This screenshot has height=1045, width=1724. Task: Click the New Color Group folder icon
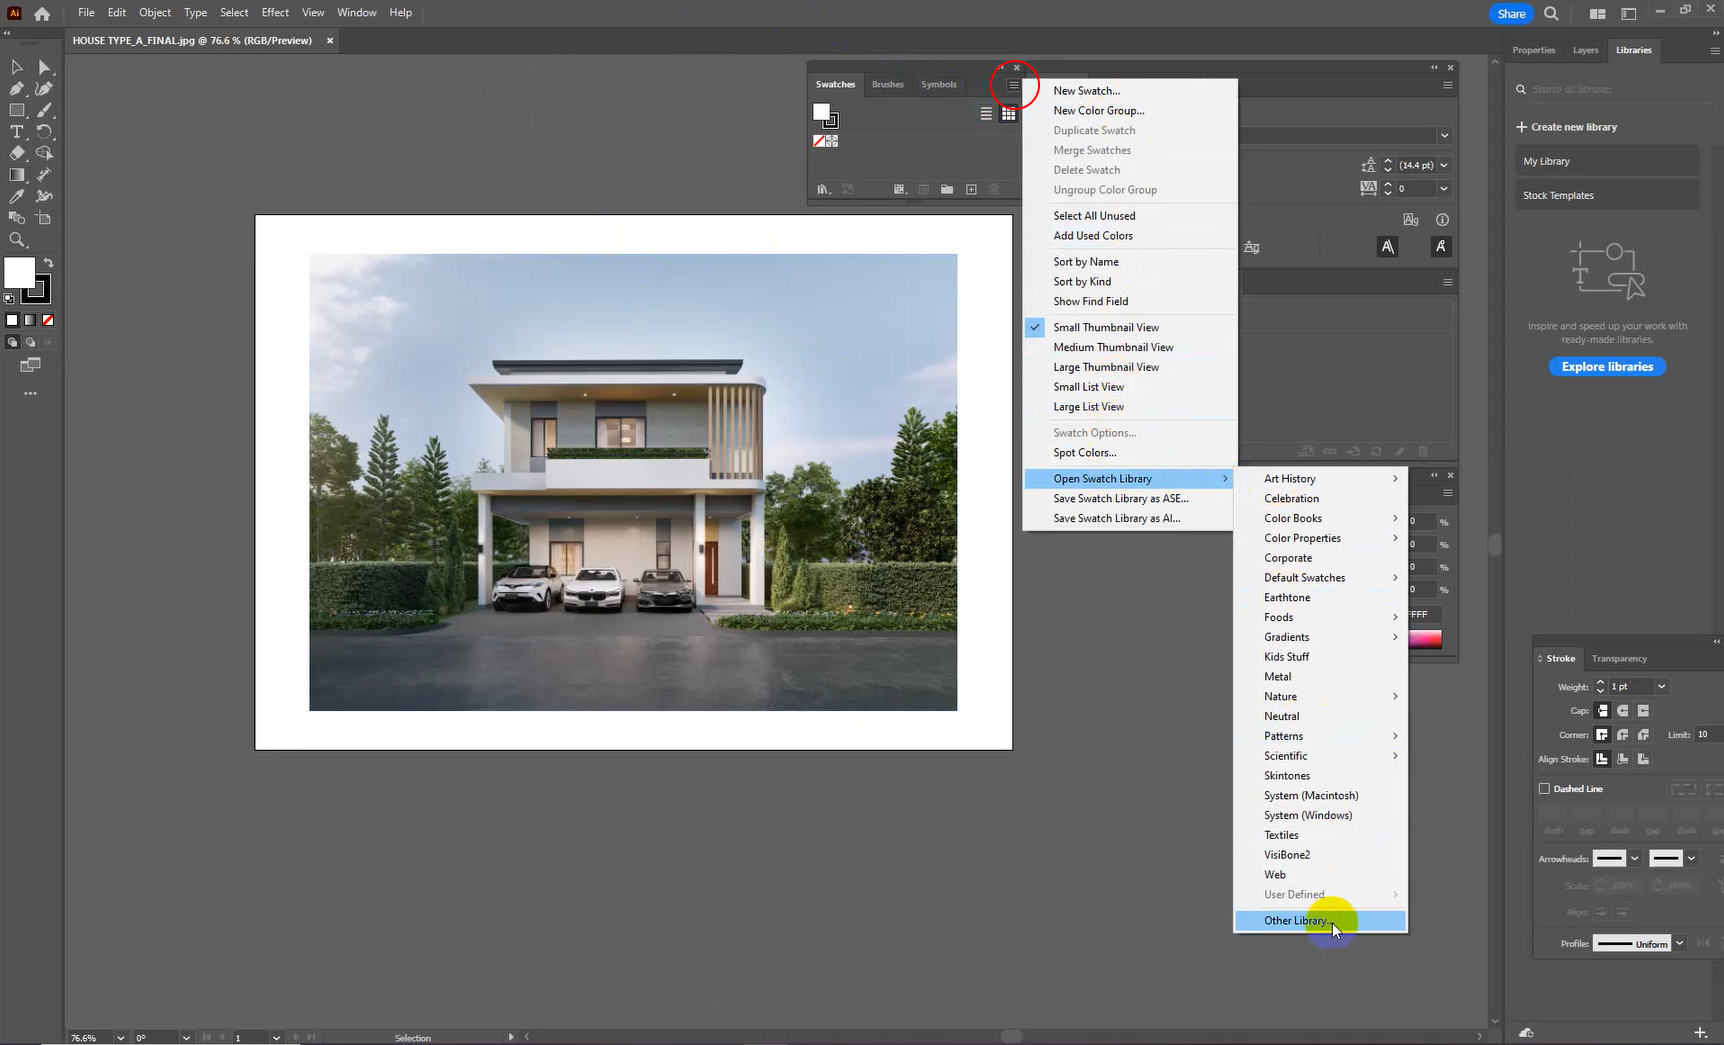[946, 189]
